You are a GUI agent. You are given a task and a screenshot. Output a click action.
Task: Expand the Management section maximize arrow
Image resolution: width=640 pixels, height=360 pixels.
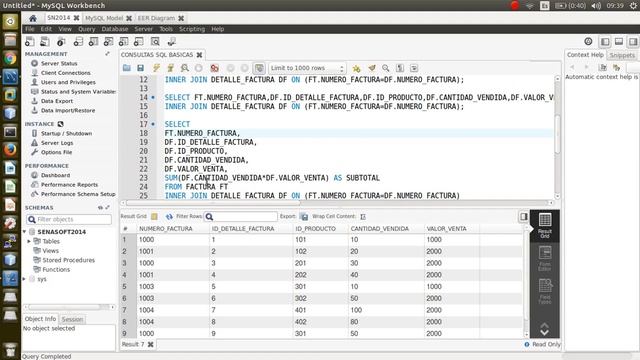tap(107, 54)
